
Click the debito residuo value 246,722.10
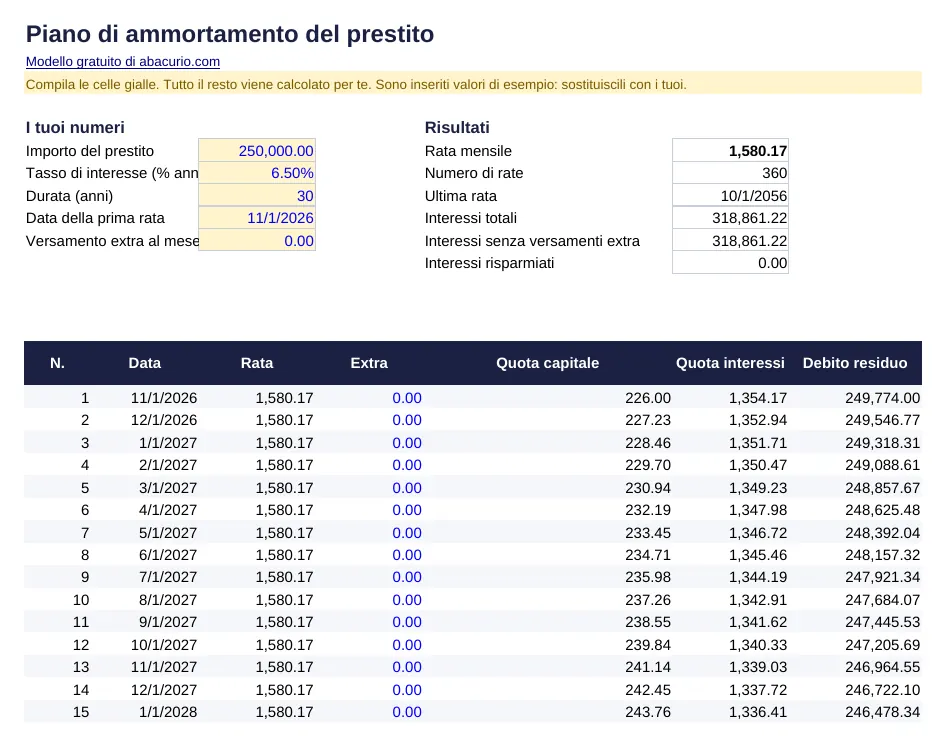pyautogui.click(x=883, y=690)
